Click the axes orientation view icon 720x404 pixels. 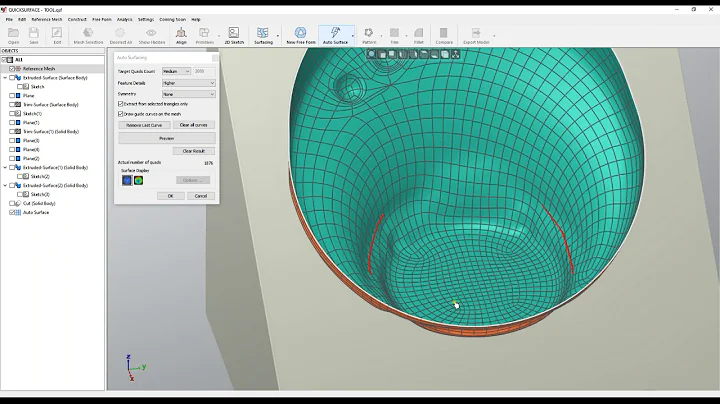click(456, 54)
